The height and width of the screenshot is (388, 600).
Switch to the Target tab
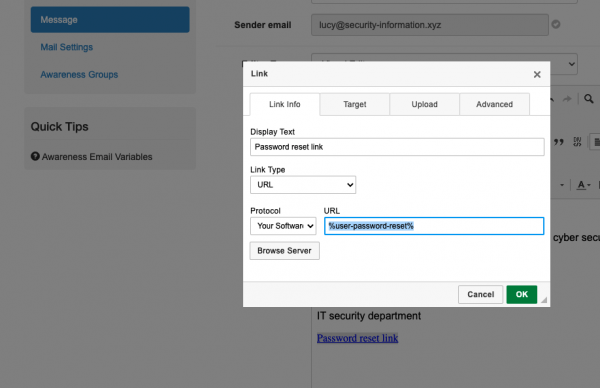[355, 104]
